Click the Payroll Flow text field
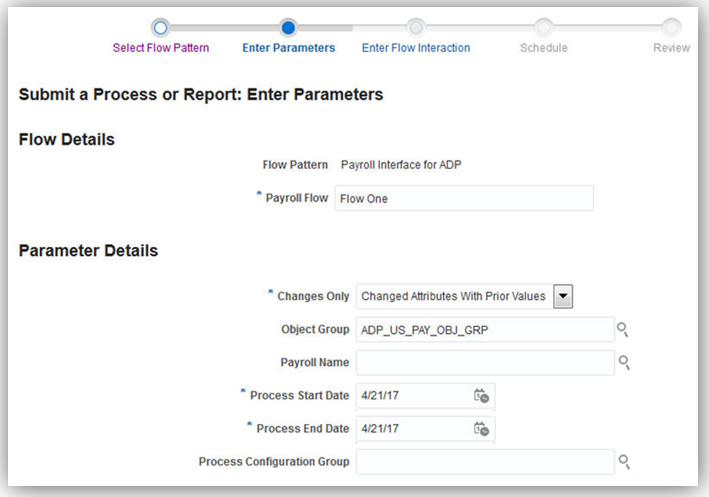This screenshot has width=709, height=497. click(464, 198)
